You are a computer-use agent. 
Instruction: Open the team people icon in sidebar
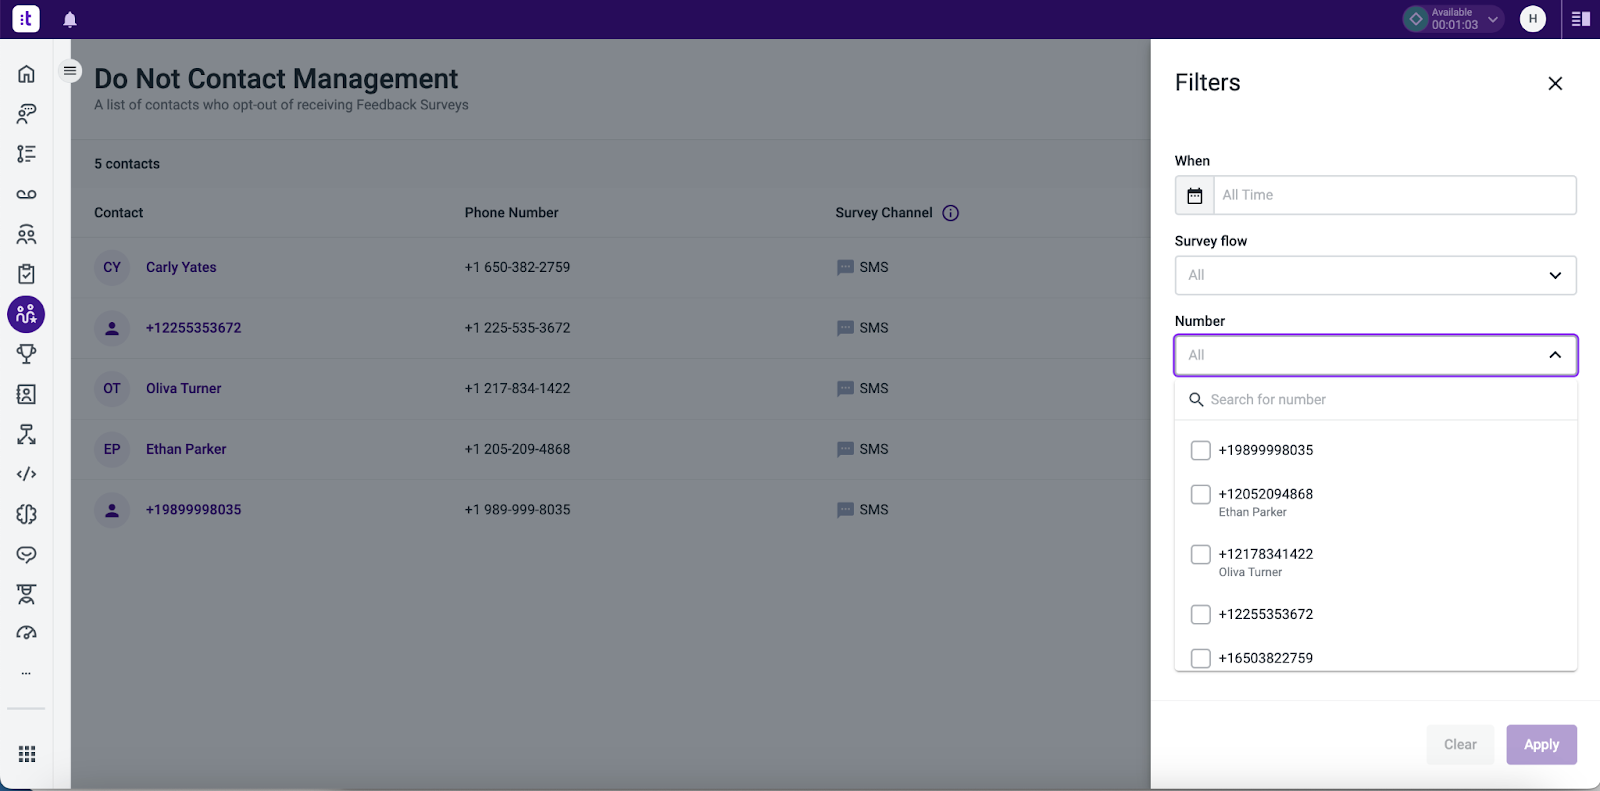(x=26, y=234)
